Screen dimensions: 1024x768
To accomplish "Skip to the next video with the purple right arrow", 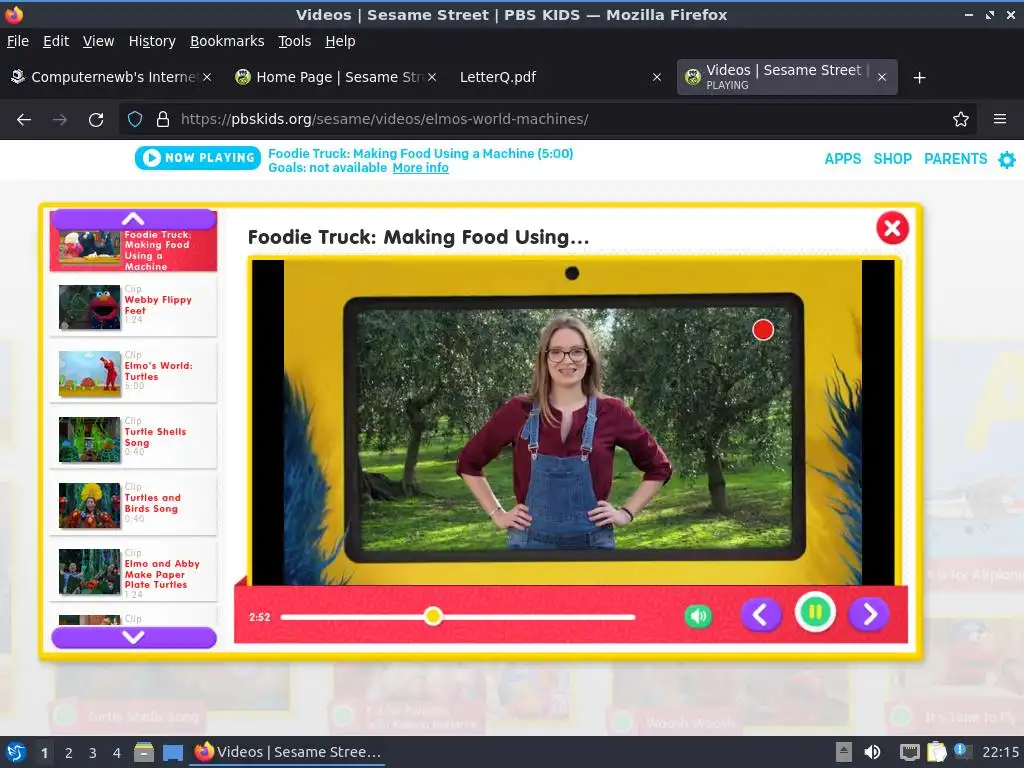I will click(x=869, y=615).
